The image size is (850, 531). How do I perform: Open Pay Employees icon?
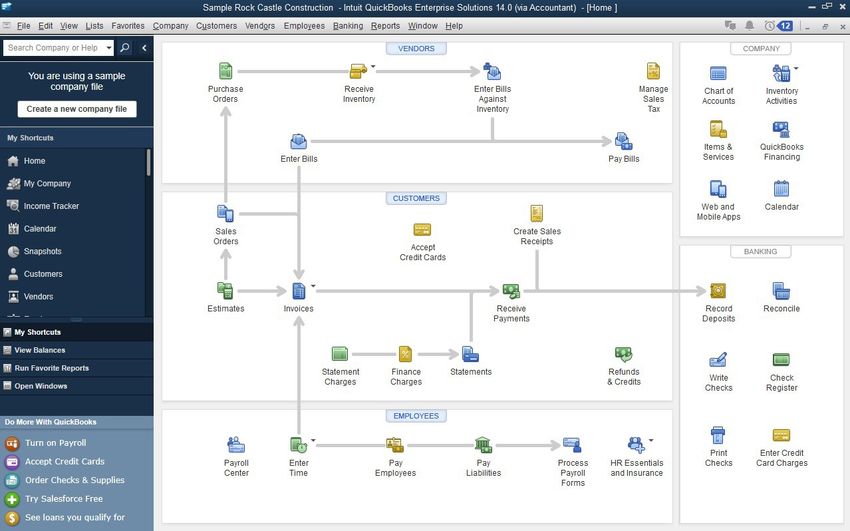click(395, 445)
